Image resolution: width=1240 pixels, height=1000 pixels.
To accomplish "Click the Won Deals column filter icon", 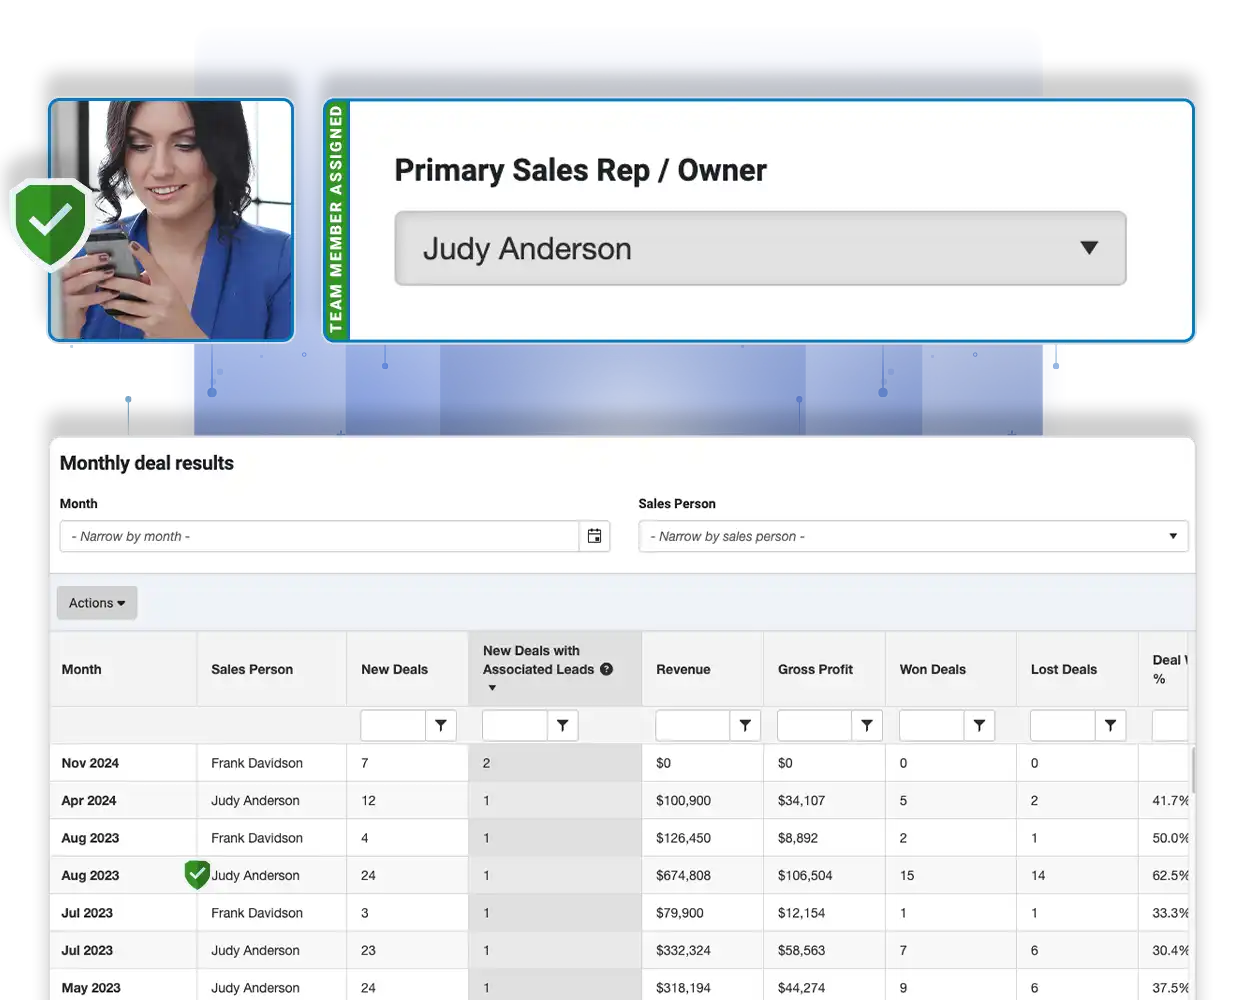I will point(979,726).
